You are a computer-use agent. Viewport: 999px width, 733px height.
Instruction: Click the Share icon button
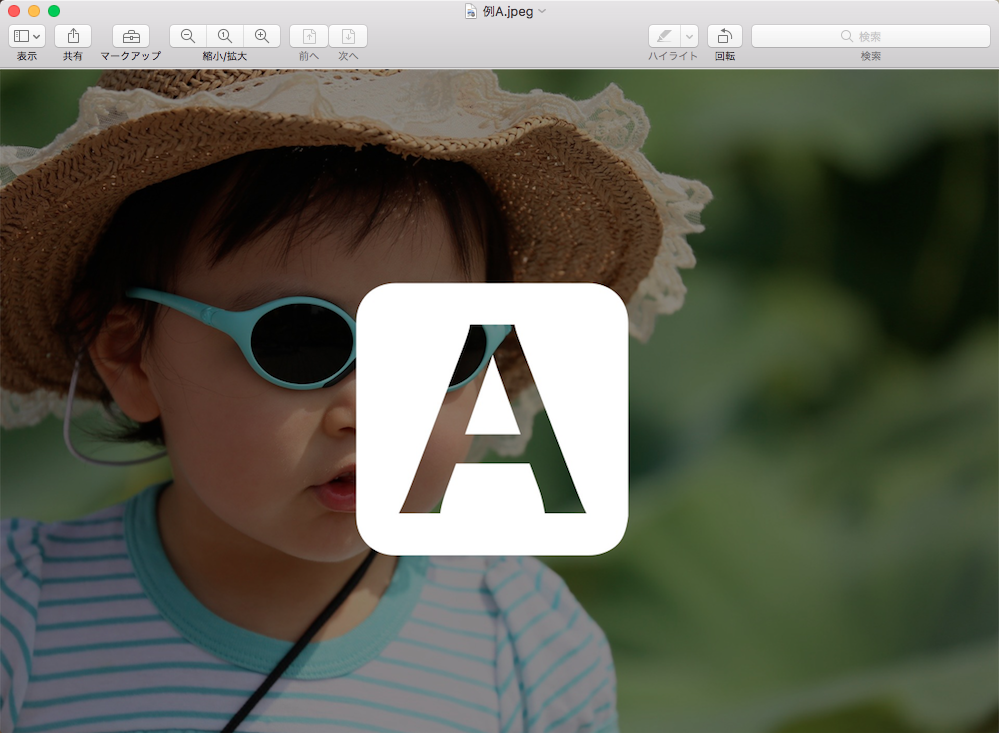click(x=73, y=36)
